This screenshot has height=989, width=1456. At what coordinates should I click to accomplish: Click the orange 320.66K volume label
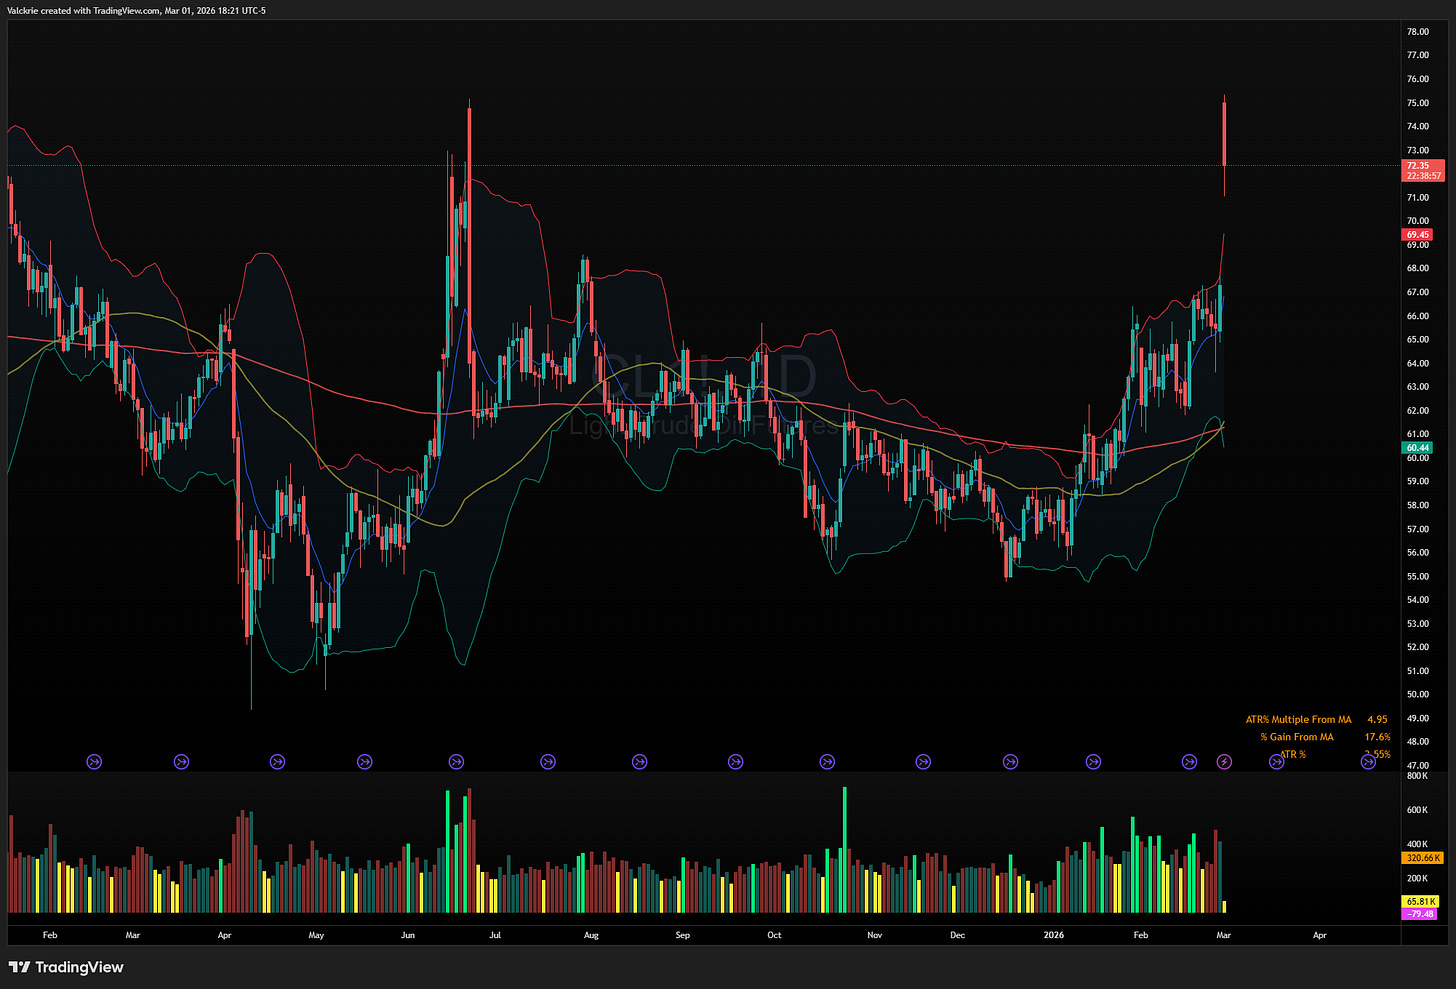[x=1423, y=858]
